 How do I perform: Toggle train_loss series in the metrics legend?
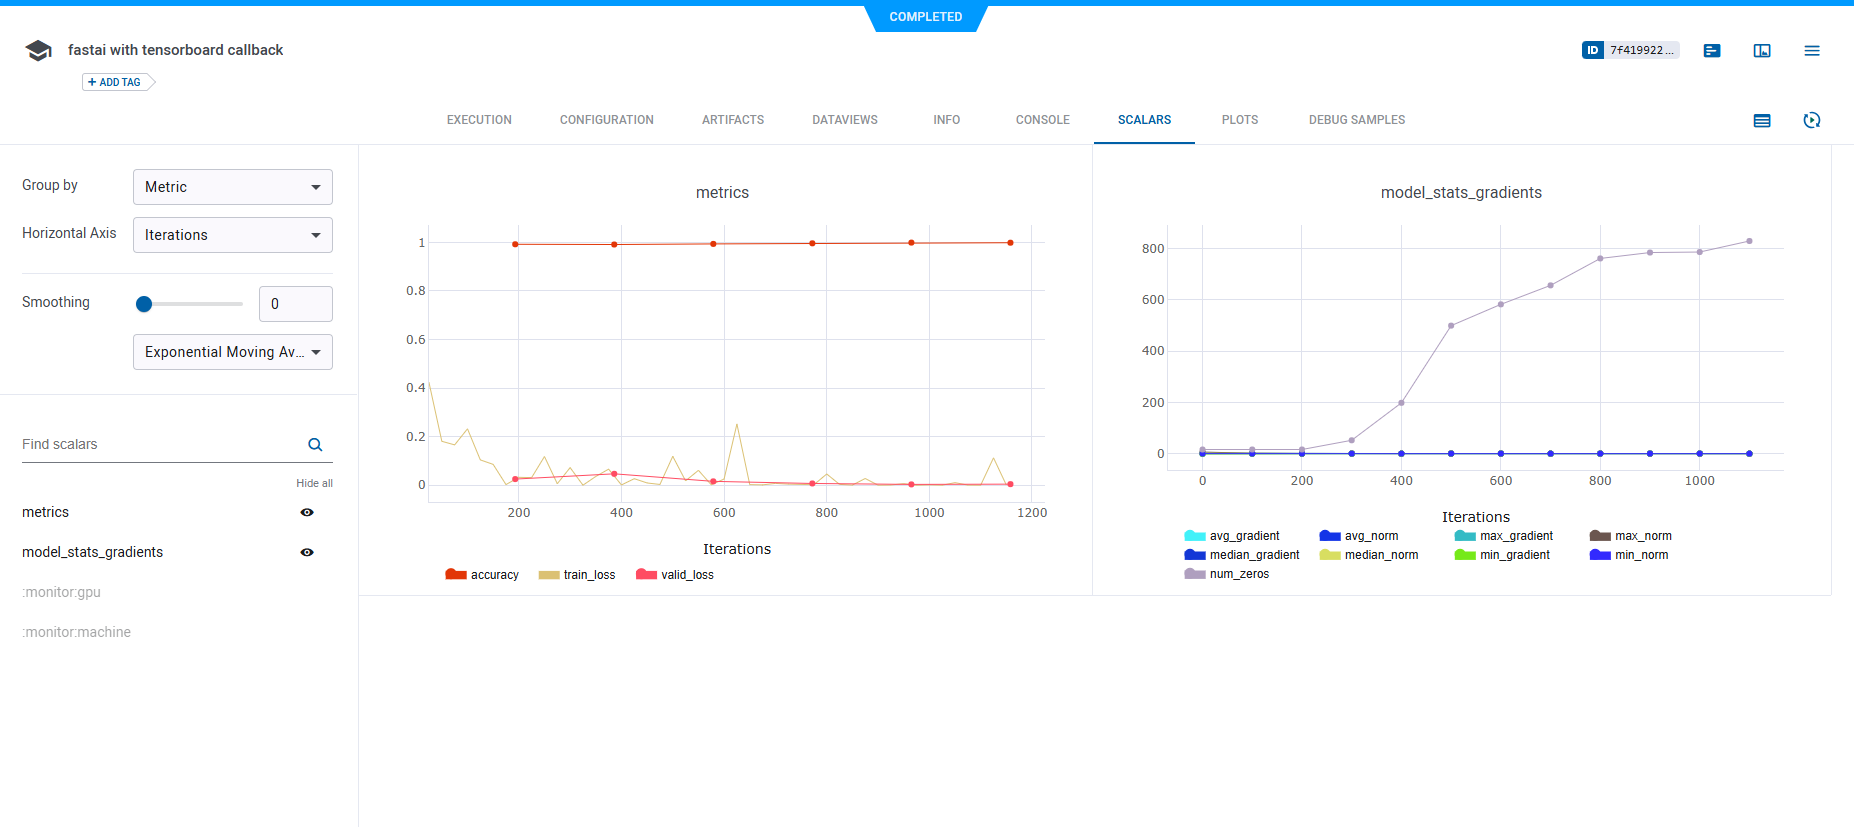pyautogui.click(x=577, y=575)
